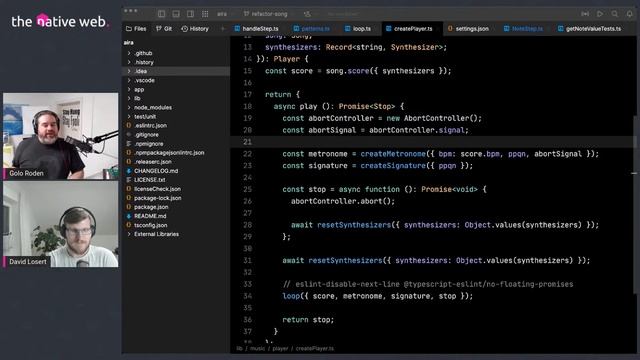Select the aira project root

(x=129, y=42)
